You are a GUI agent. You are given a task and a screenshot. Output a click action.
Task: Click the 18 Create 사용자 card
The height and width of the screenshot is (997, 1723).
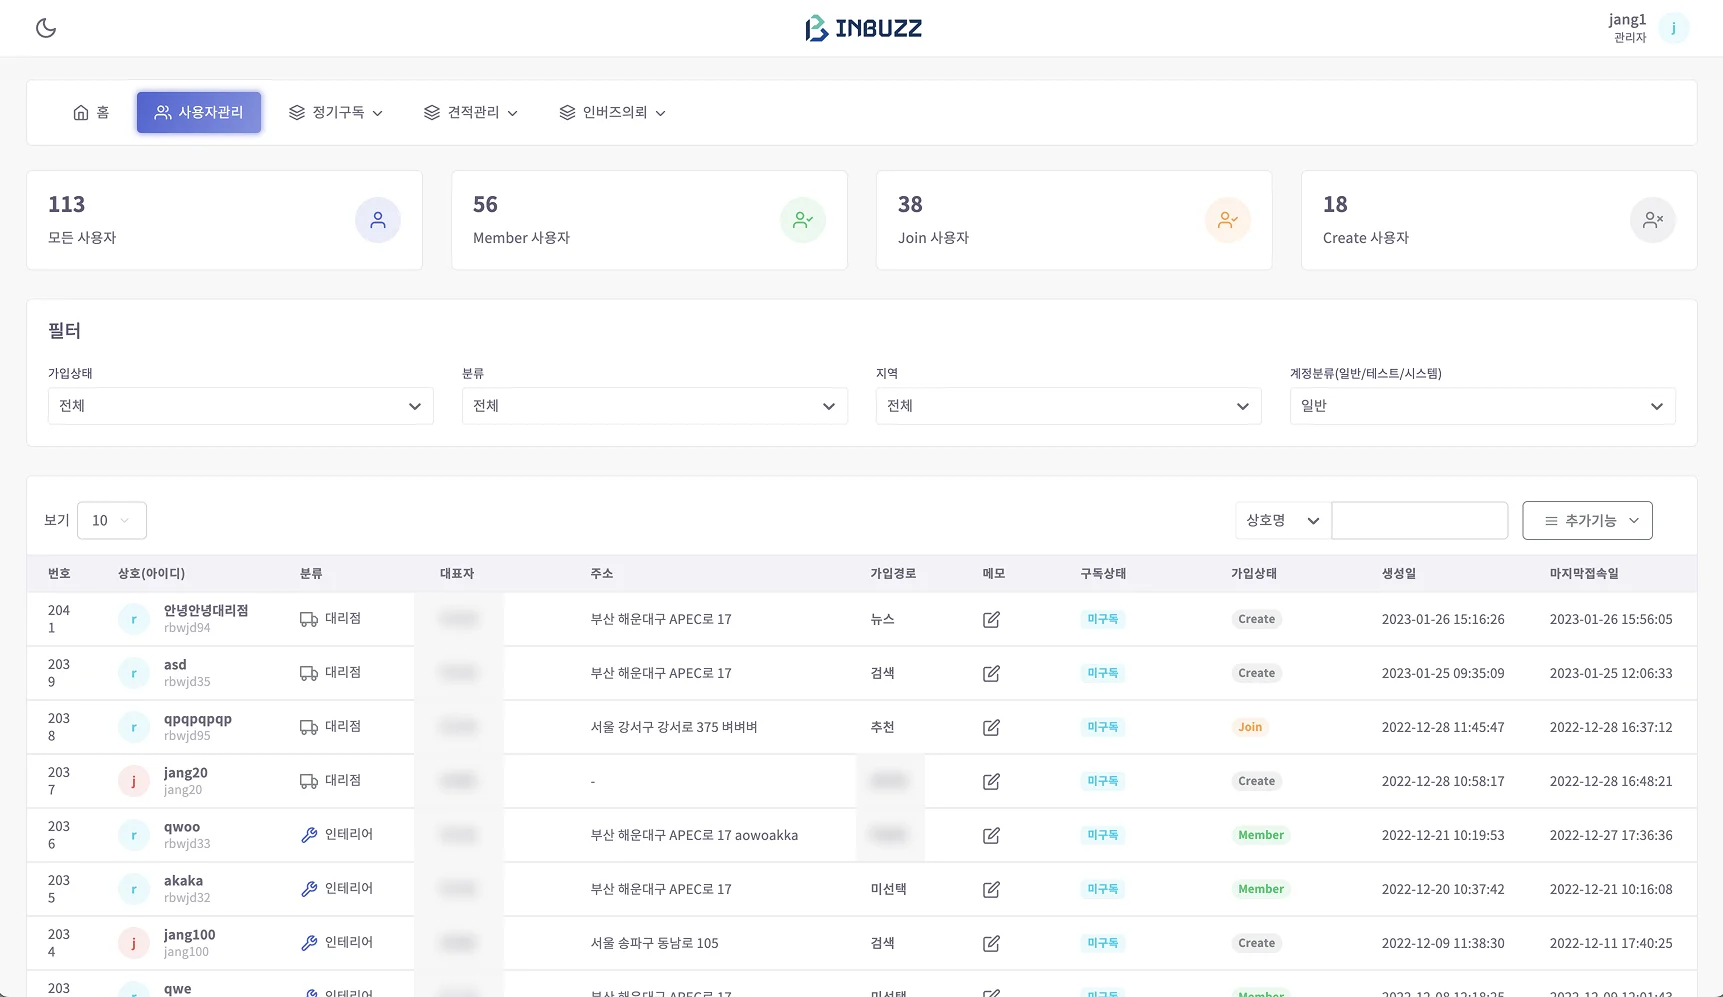pyautogui.click(x=1499, y=220)
